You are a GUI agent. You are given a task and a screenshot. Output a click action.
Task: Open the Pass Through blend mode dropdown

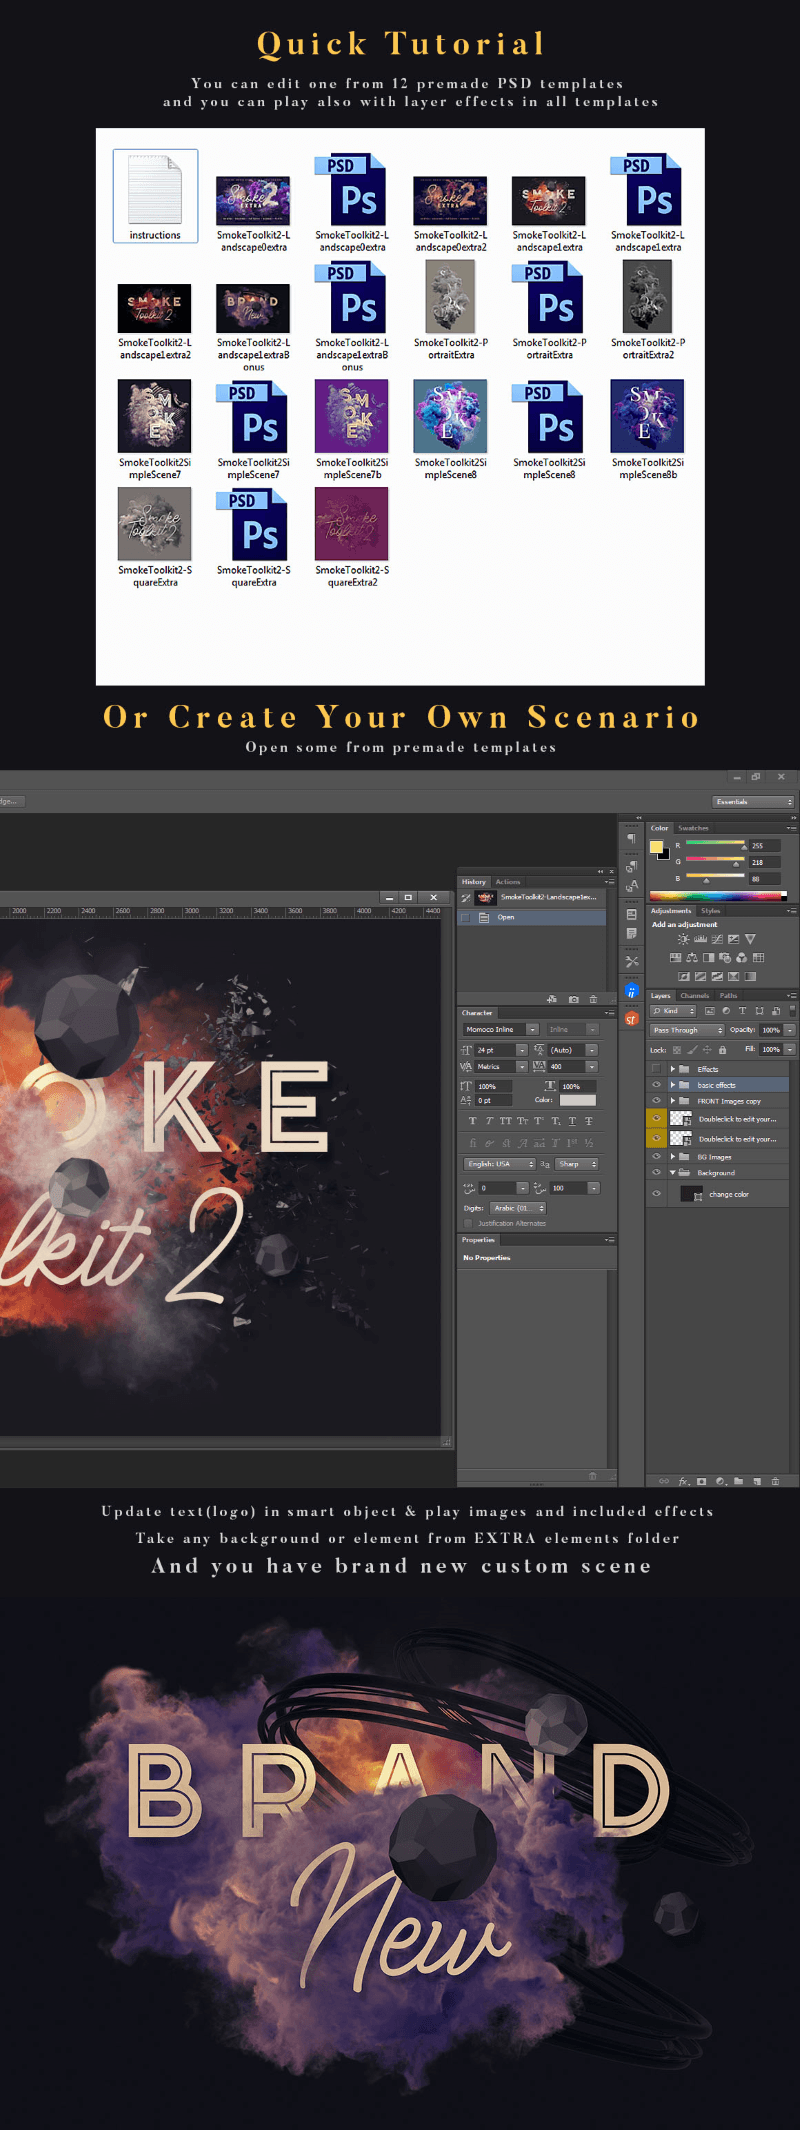click(687, 1030)
